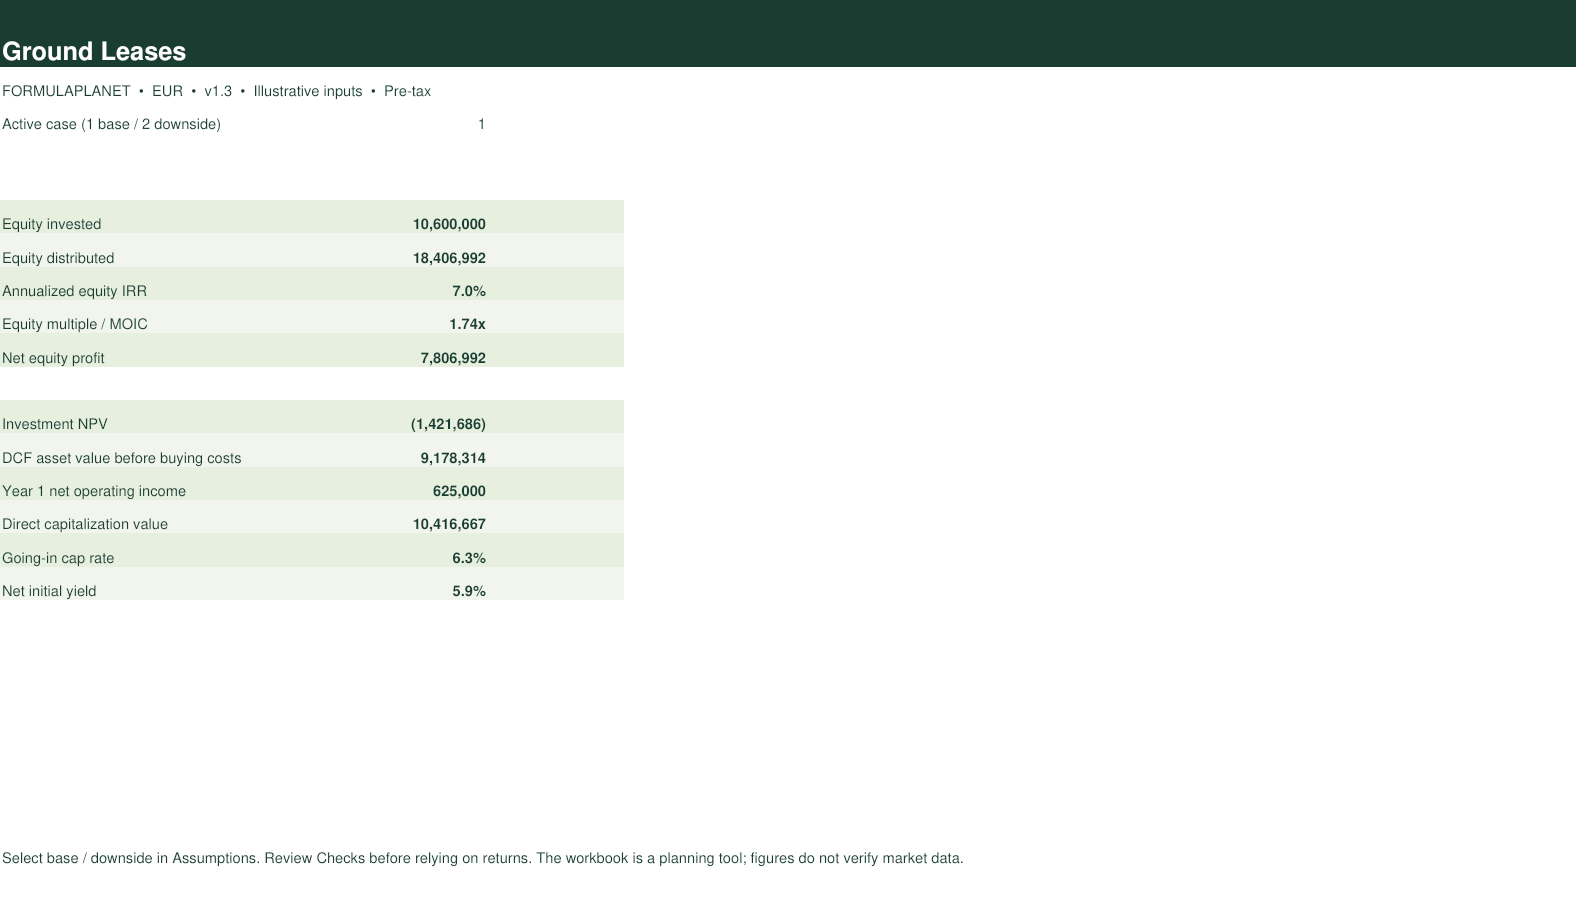Click the FORMULAPLANET EUR v1.3 subtitle line

216,91
